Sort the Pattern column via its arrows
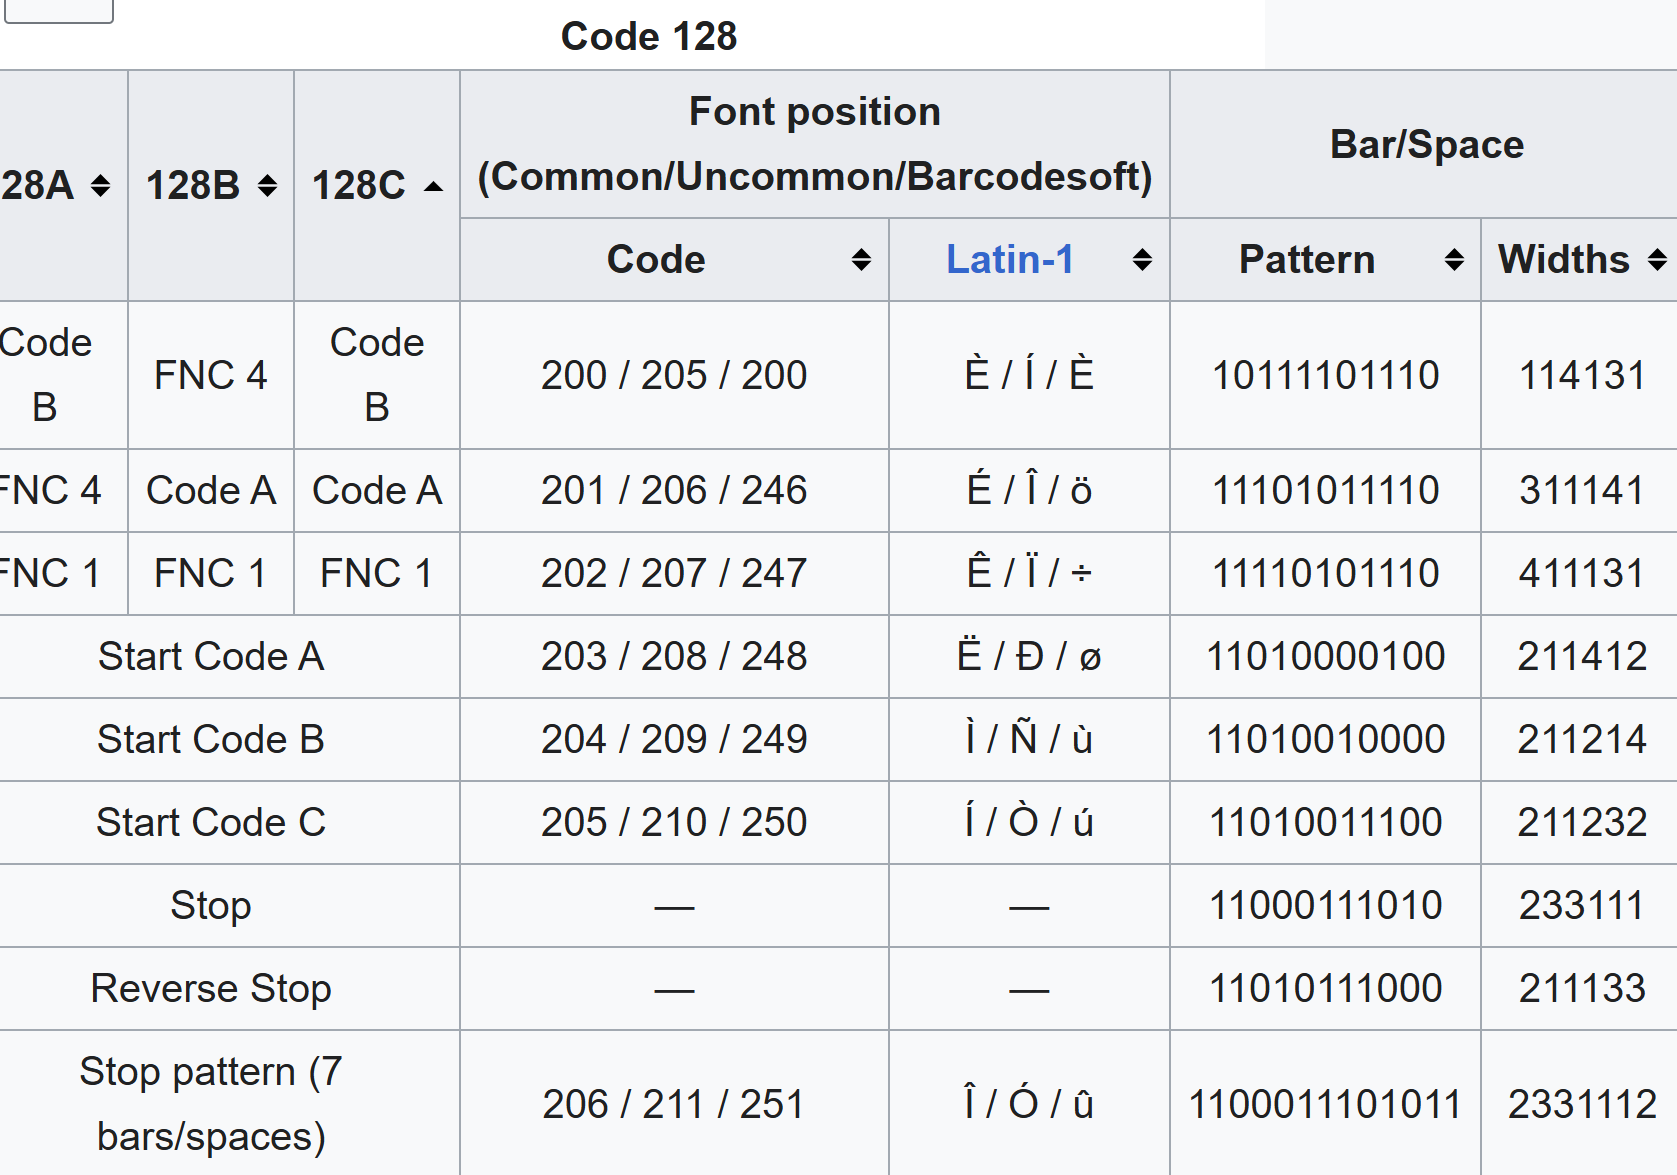The image size is (1677, 1175). click(1454, 260)
